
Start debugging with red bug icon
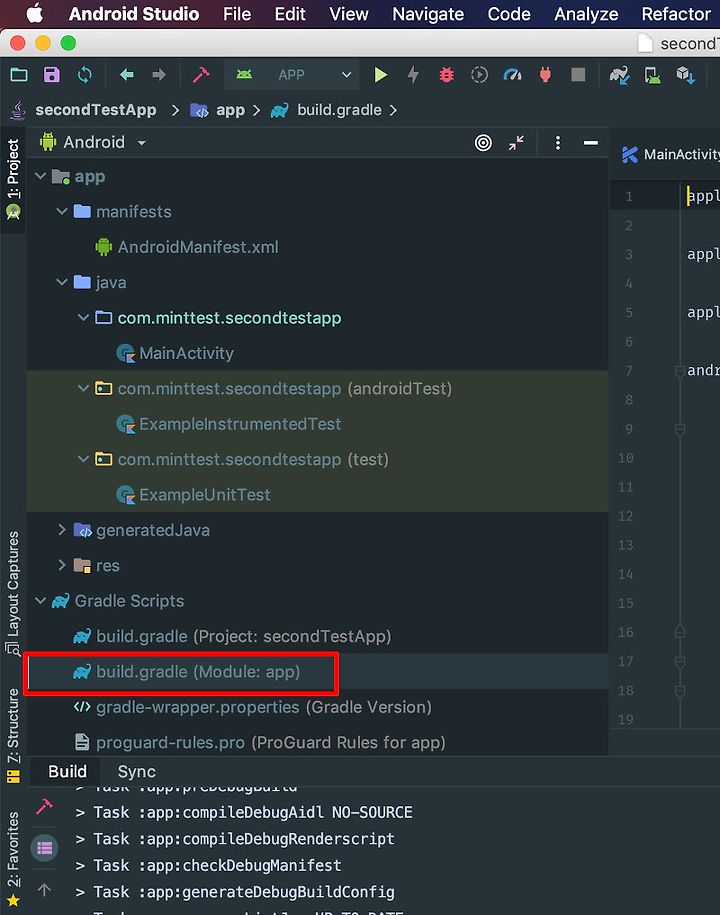pyautogui.click(x=446, y=75)
